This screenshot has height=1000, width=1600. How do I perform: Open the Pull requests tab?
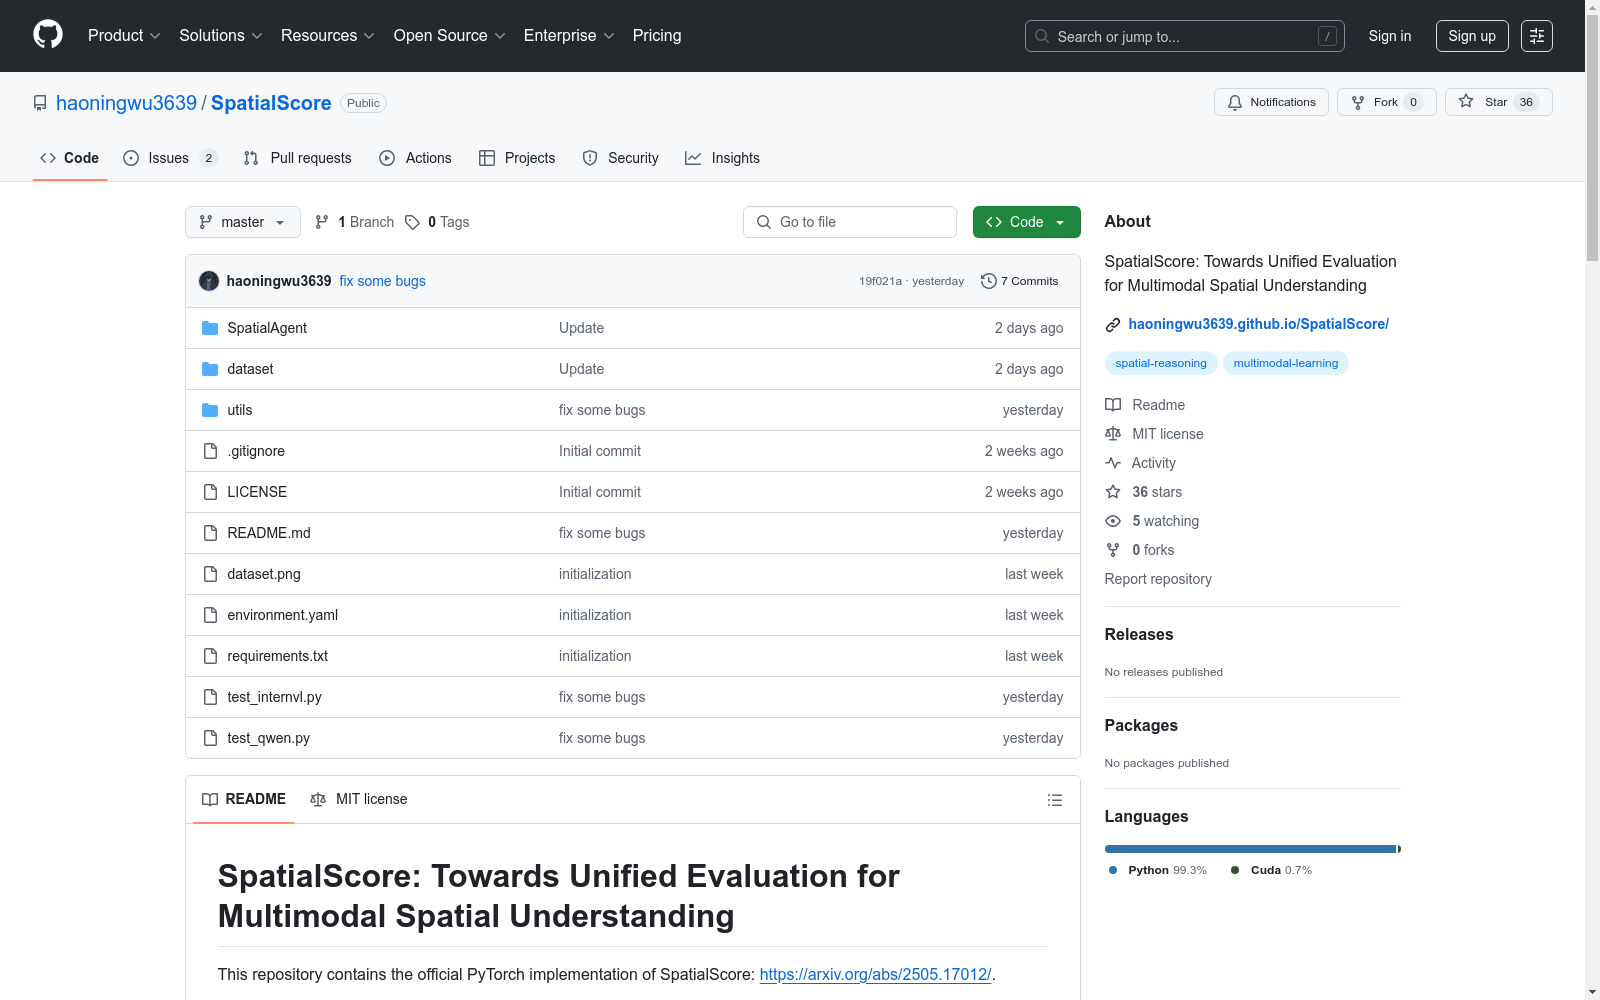(298, 158)
